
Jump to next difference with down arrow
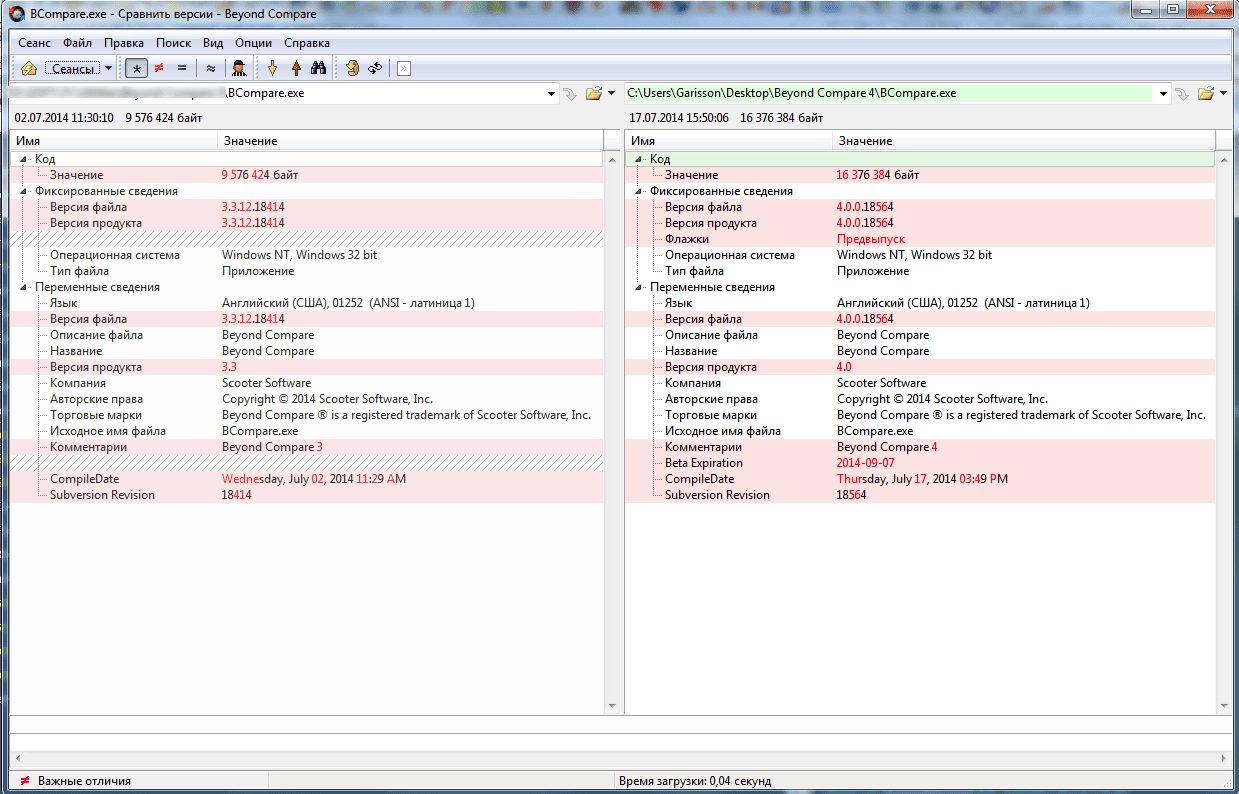pyautogui.click(x=272, y=69)
